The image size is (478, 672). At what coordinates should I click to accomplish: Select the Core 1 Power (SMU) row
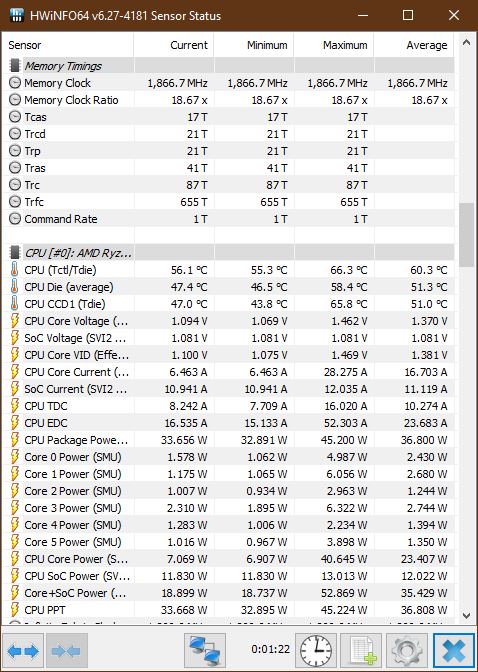click(228, 474)
